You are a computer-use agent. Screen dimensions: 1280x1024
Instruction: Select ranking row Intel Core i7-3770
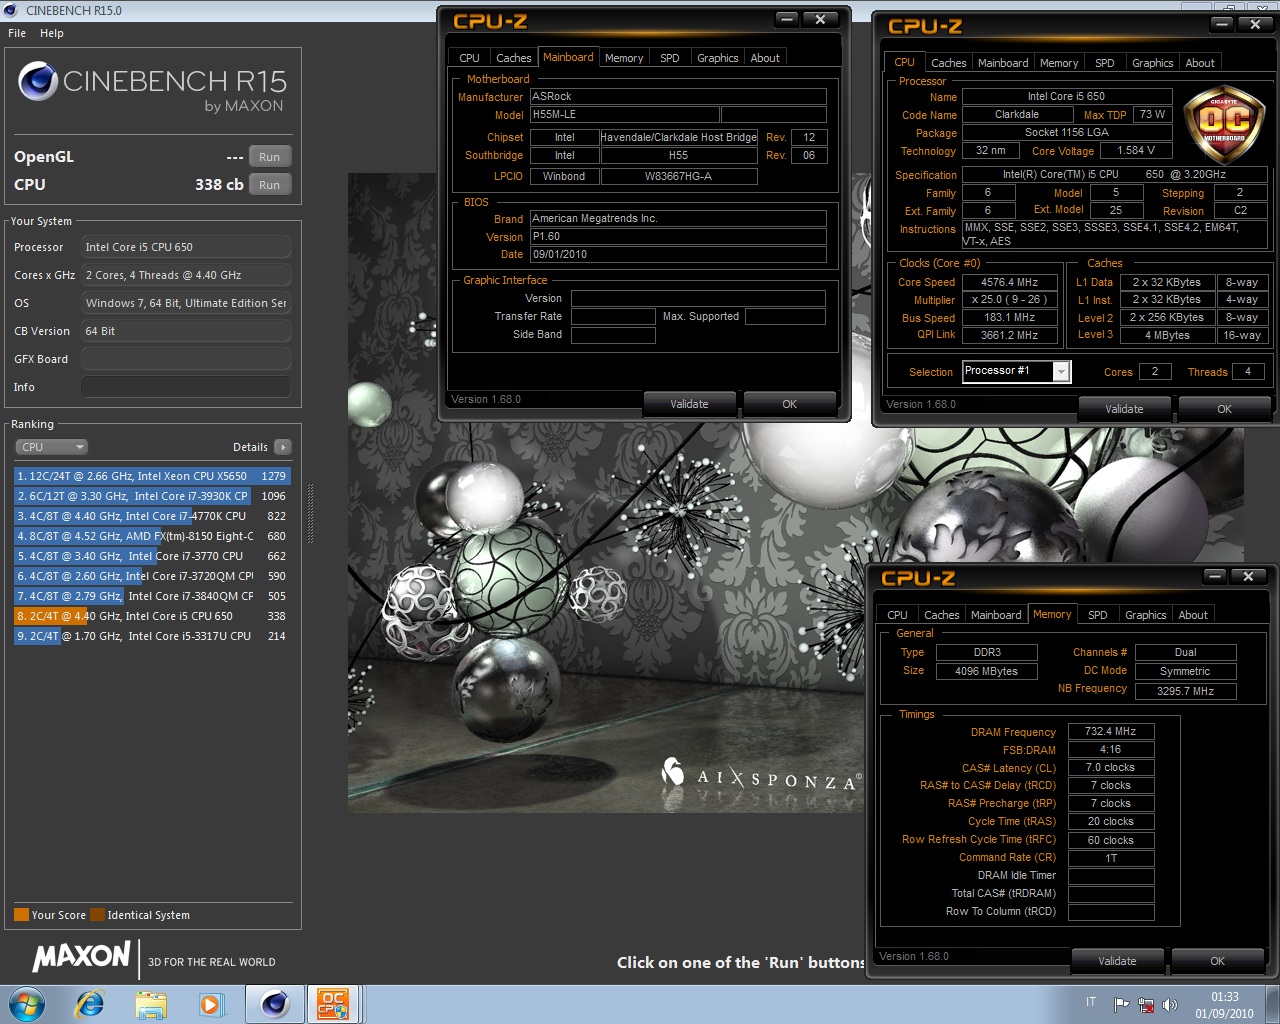click(151, 556)
